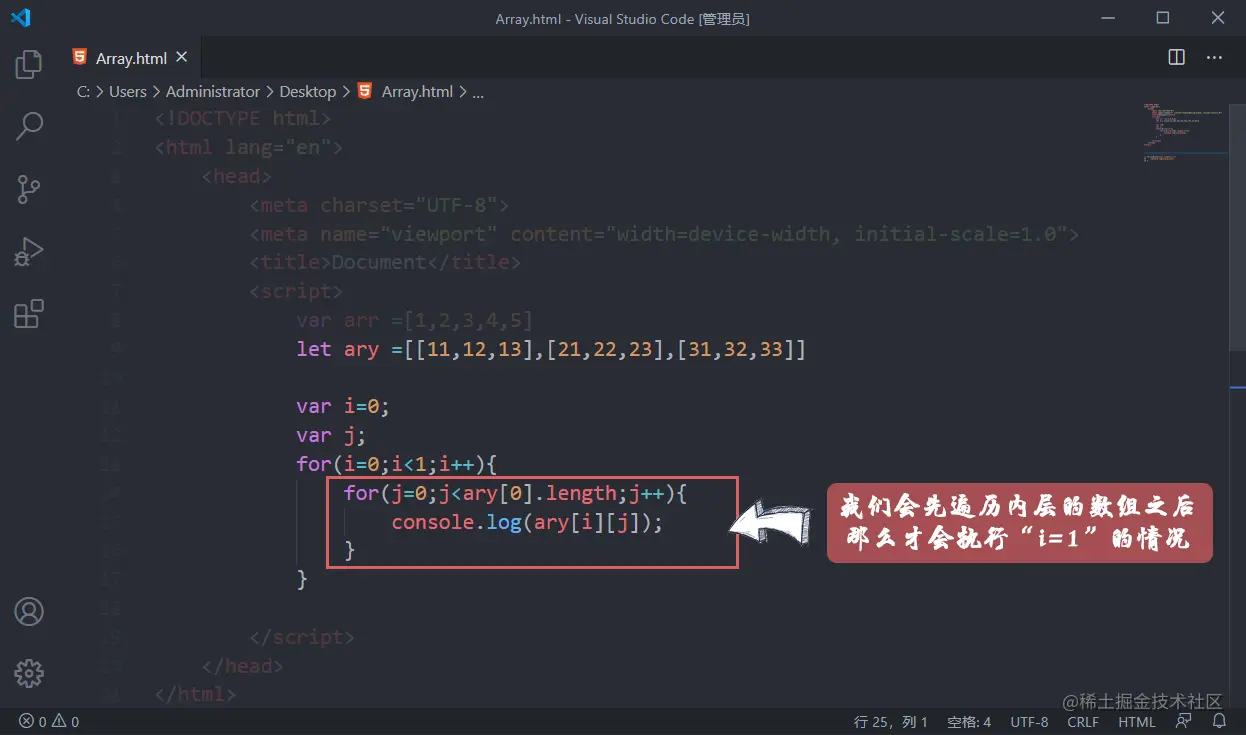Click the 'var j;' code line
Screen dimensions: 1246x735
tap(331, 435)
